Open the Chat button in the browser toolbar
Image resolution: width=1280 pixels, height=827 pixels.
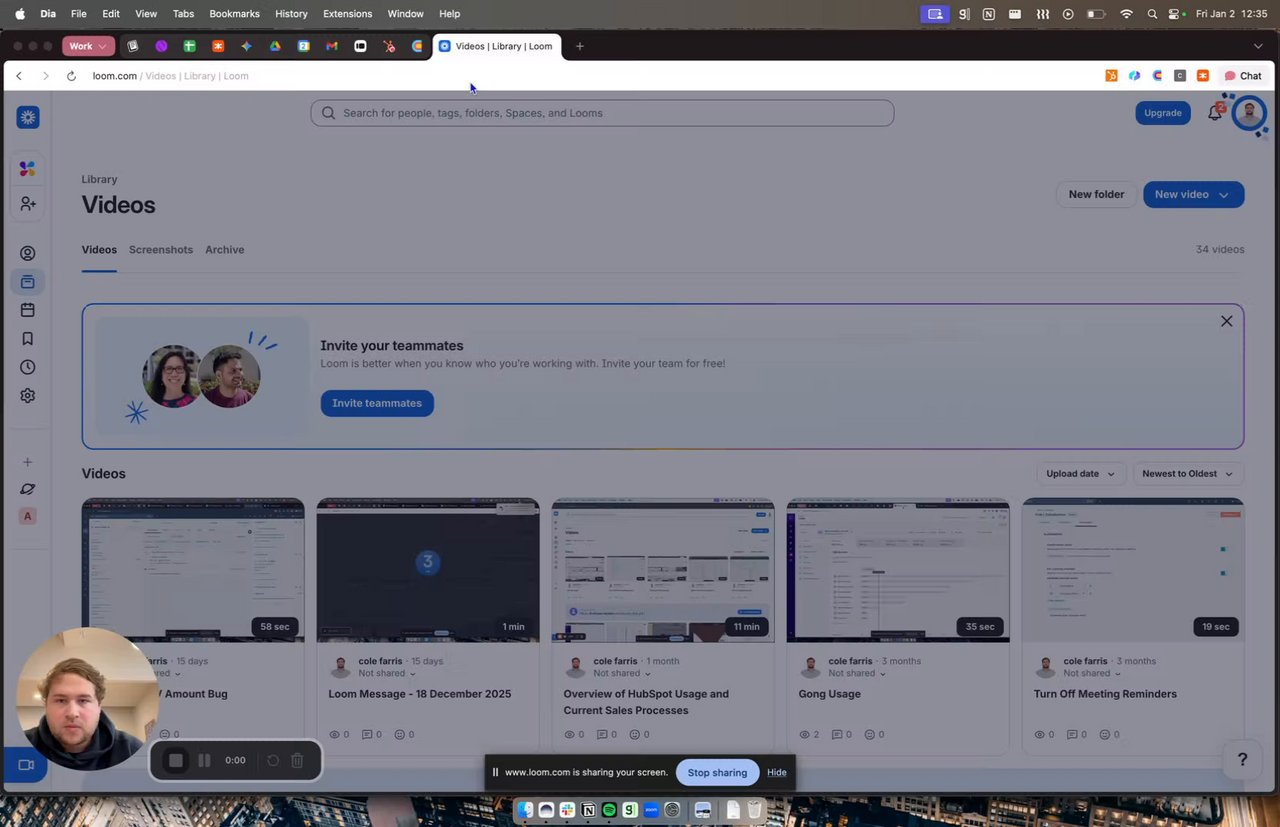[1243, 76]
